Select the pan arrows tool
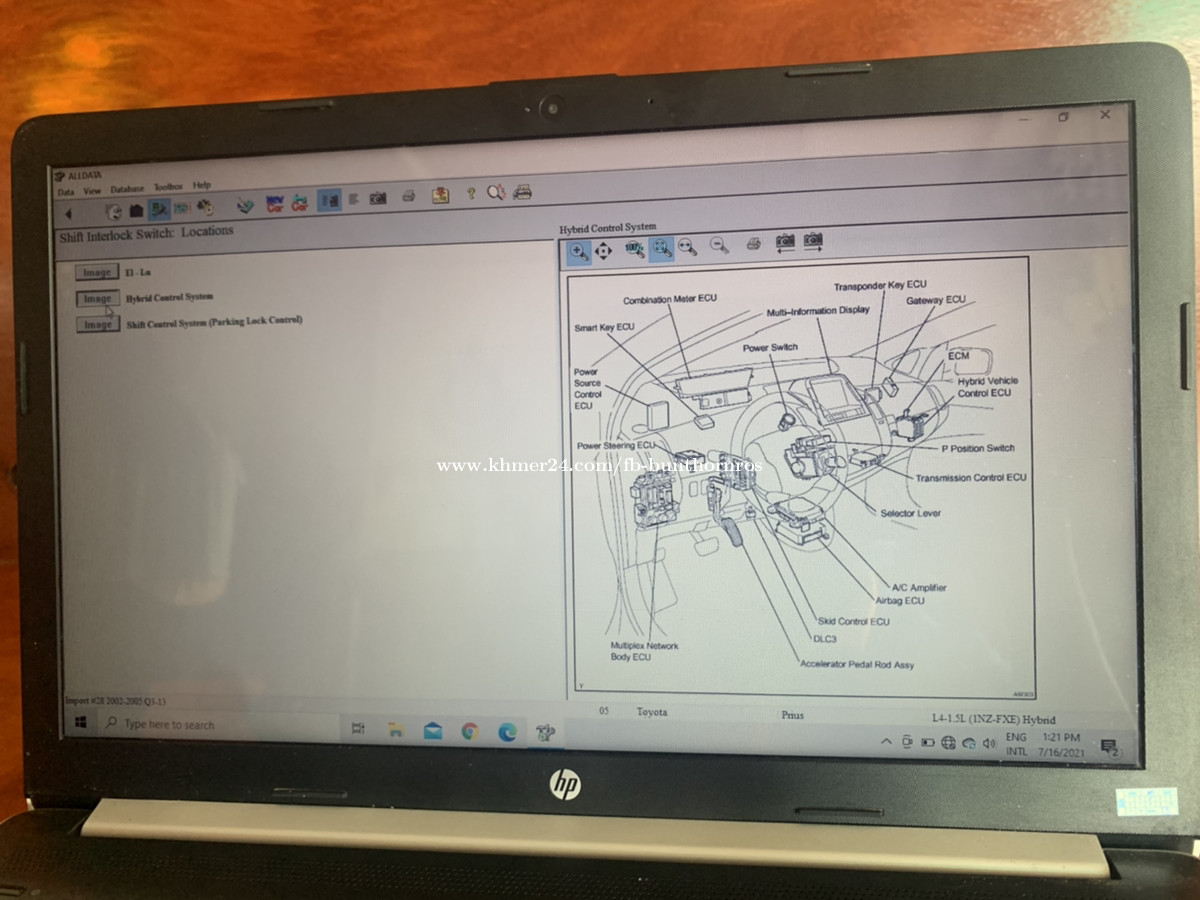 [603, 251]
